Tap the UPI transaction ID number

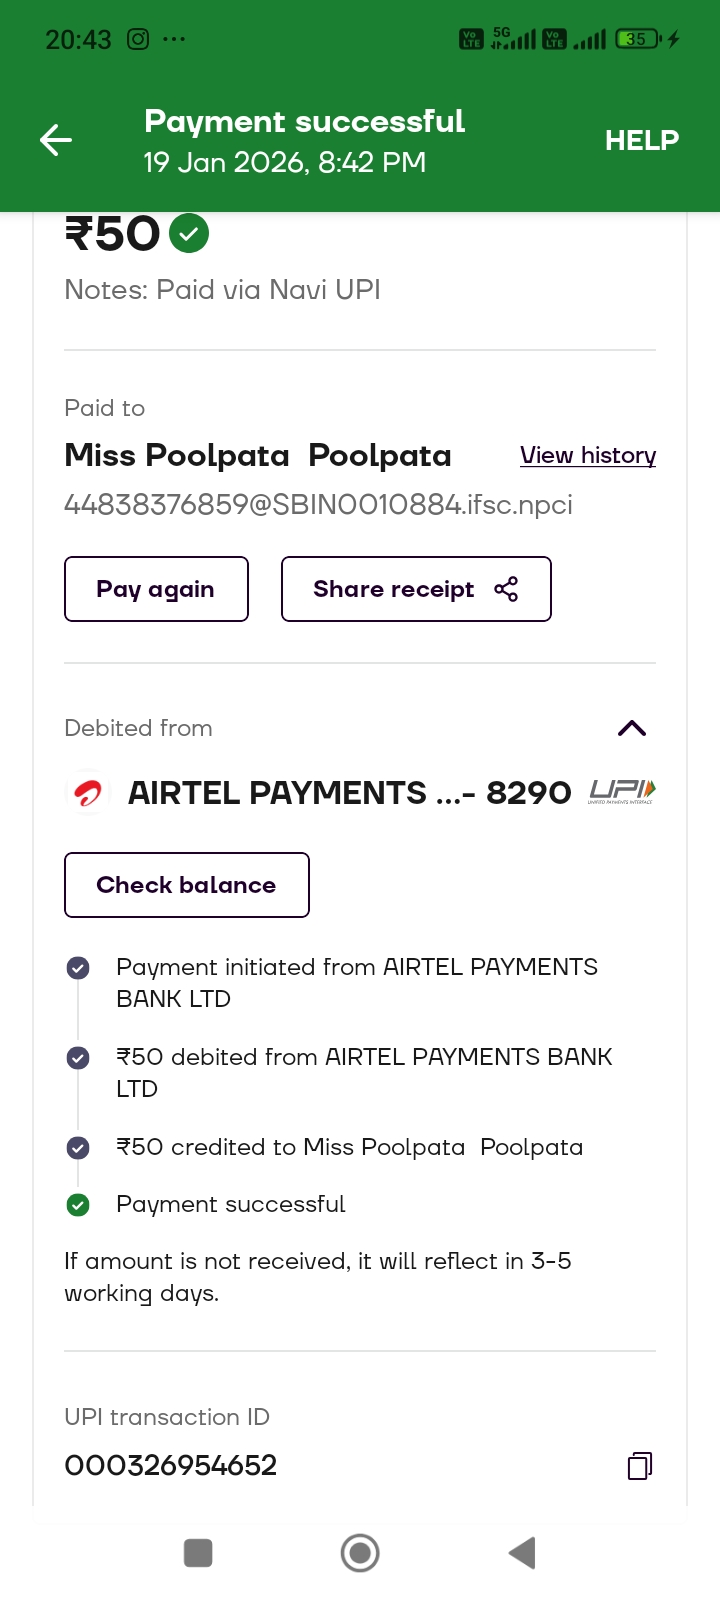click(171, 1466)
